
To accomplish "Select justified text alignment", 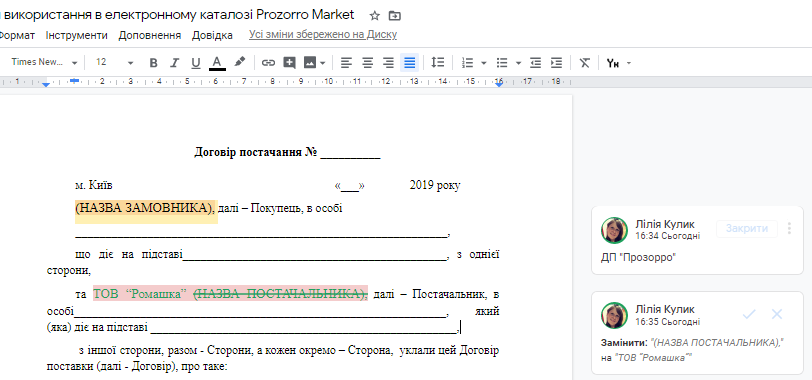I will [x=410, y=63].
